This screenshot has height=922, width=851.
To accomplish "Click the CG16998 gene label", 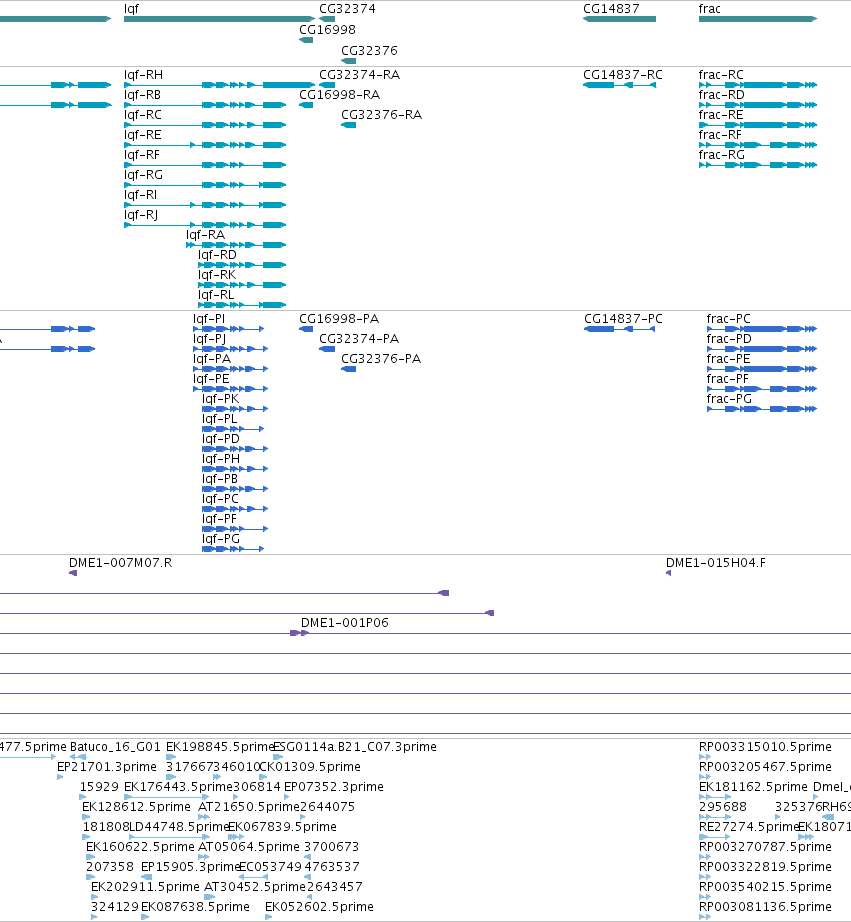I will [327, 30].
